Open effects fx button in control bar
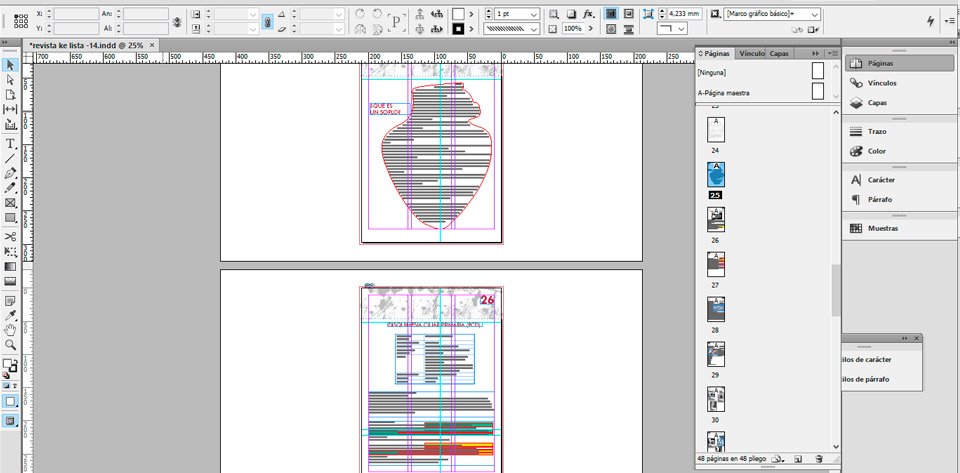The height and width of the screenshot is (473, 960). [x=588, y=15]
